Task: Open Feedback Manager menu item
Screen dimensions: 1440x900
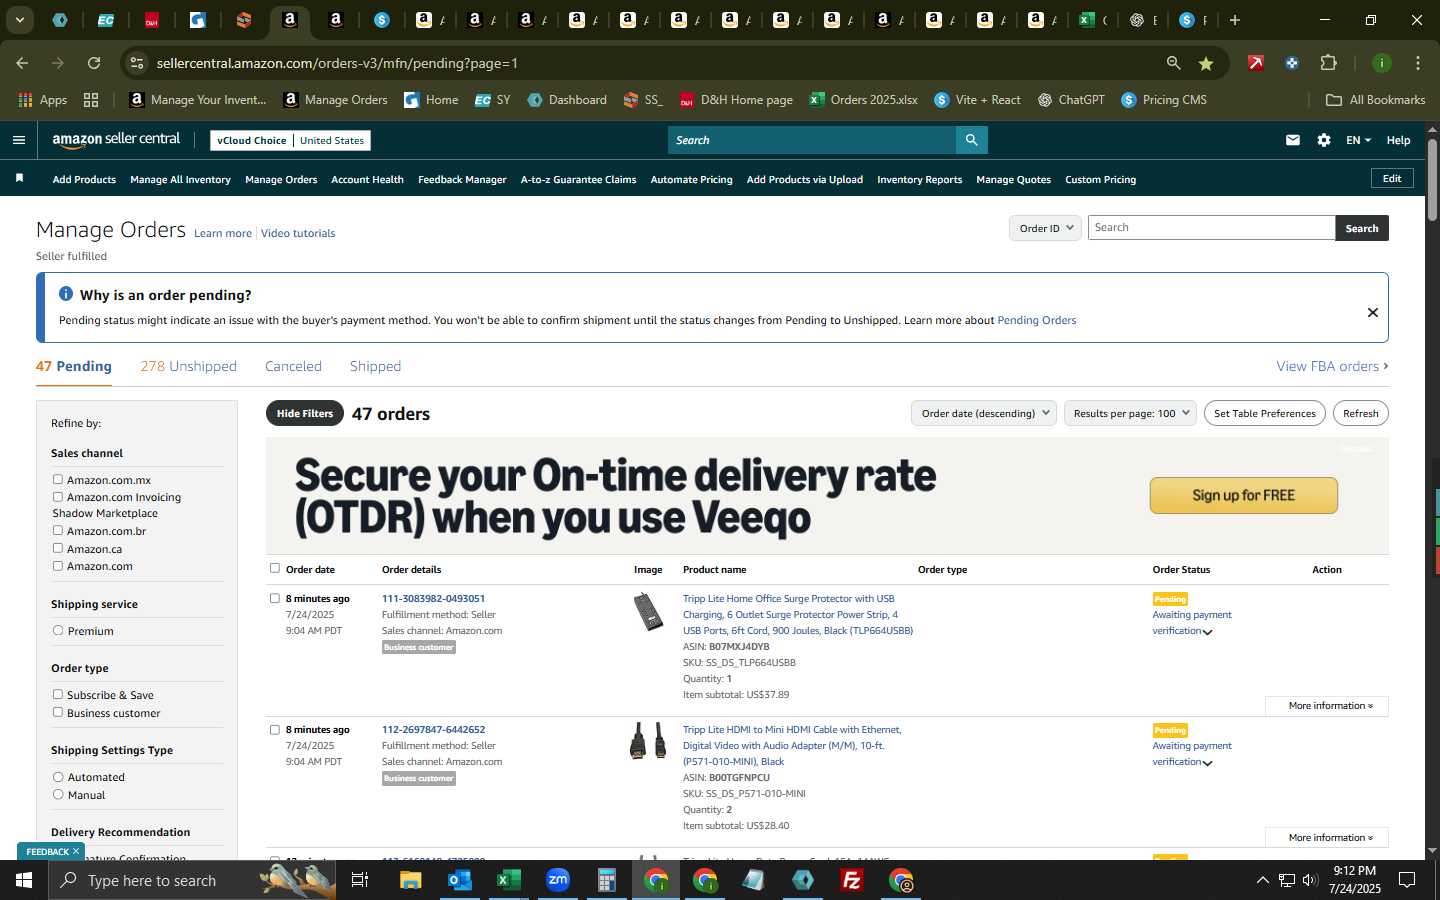Action: point(462,180)
